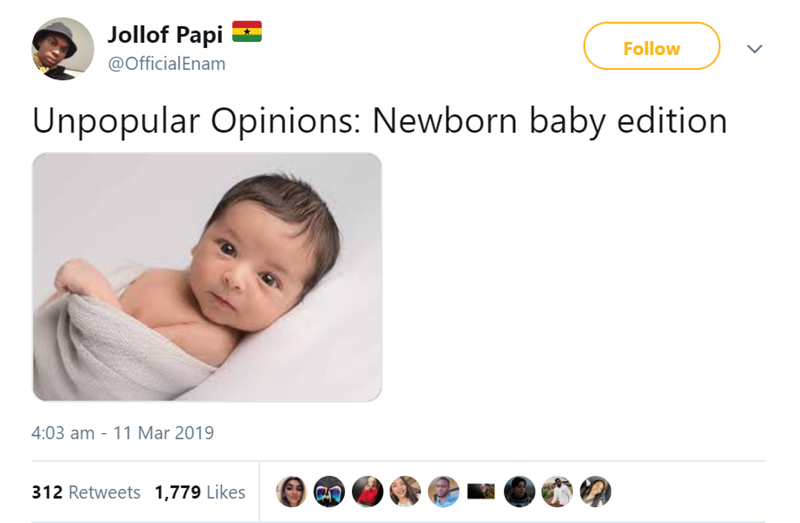800x523 pixels.
Task: View the 1,779 Likes list
Action: [200, 492]
